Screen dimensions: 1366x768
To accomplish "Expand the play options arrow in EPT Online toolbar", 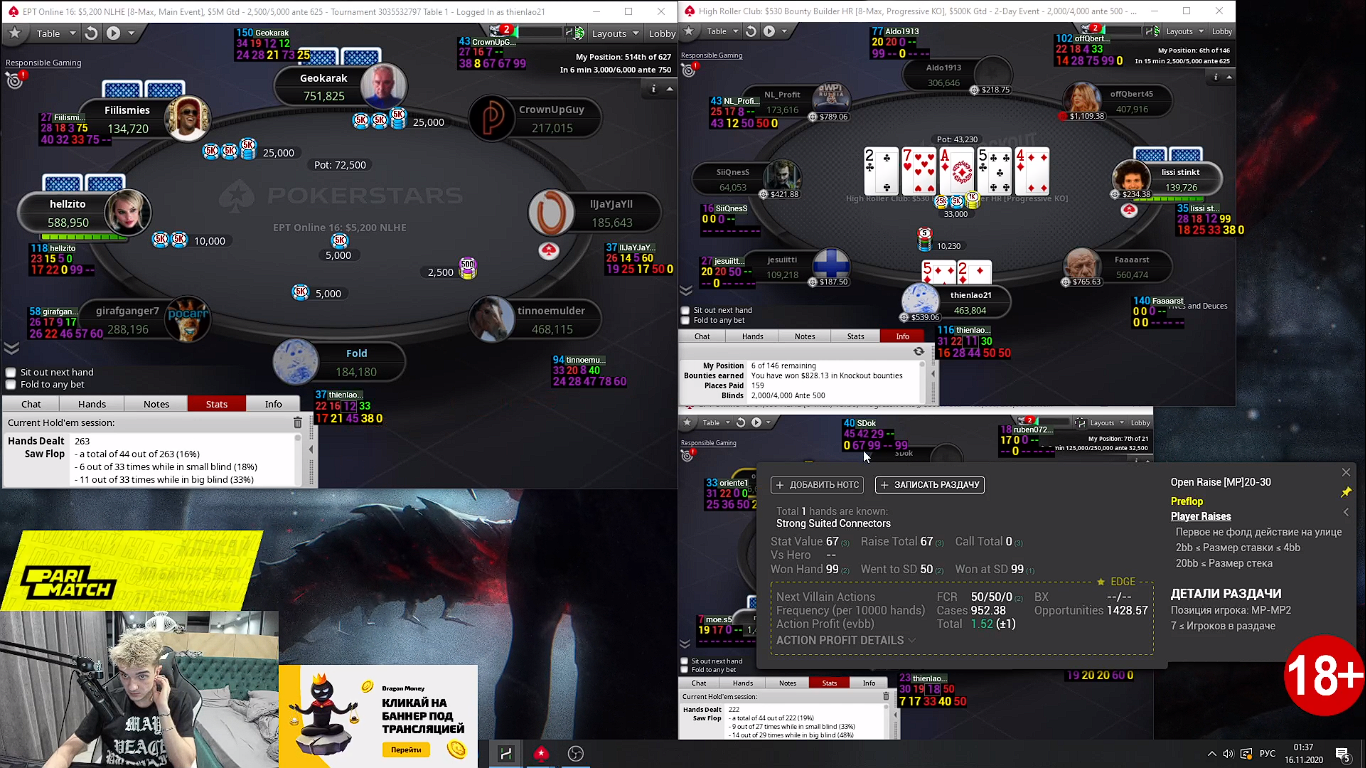I will (131, 33).
